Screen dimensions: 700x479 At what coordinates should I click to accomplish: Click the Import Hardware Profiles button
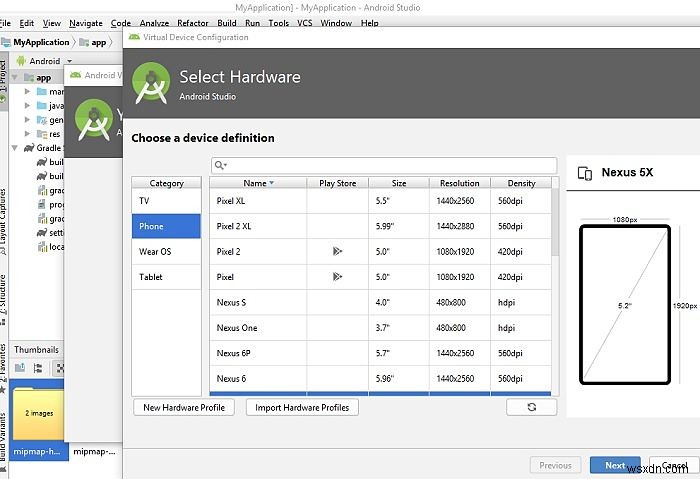point(302,407)
